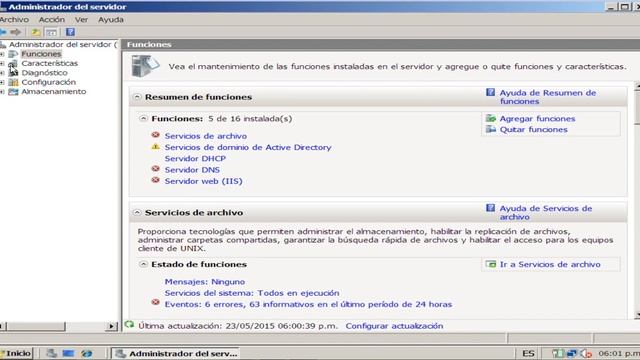Click the Configuración tree node icon

click(13, 82)
